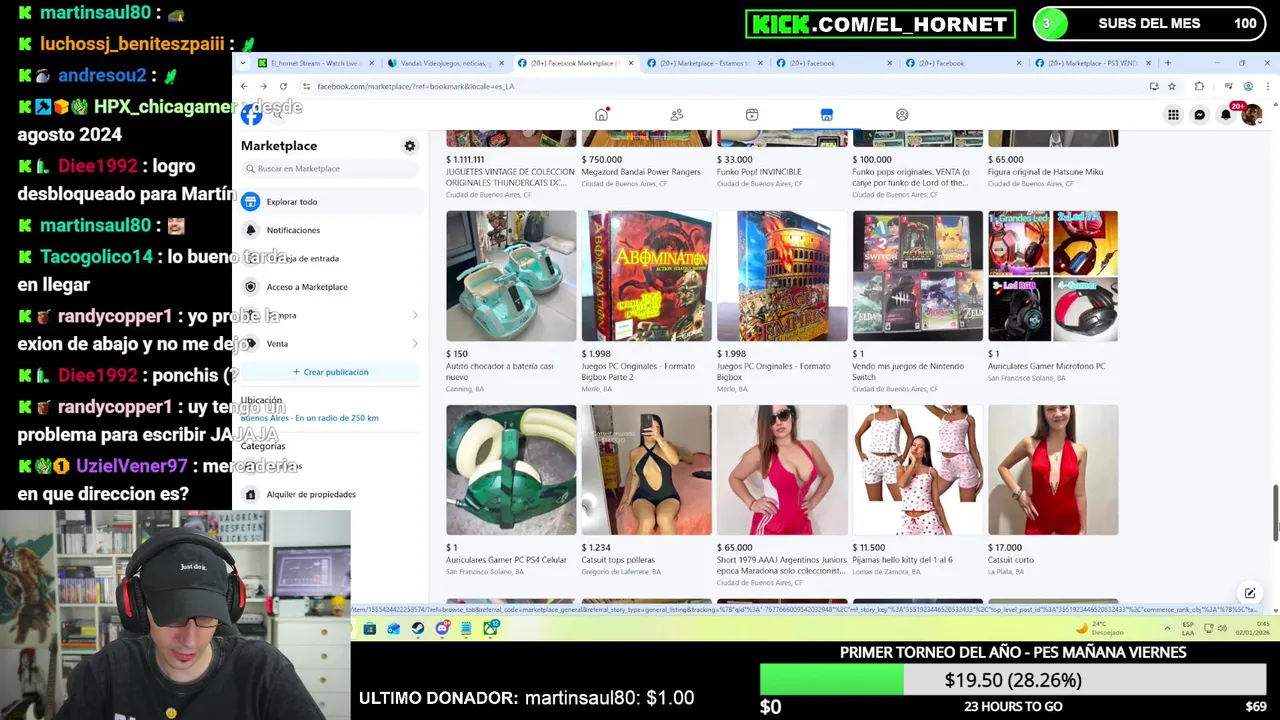Expand the Compra section chevron
The width and height of the screenshot is (1280, 720).
415,315
